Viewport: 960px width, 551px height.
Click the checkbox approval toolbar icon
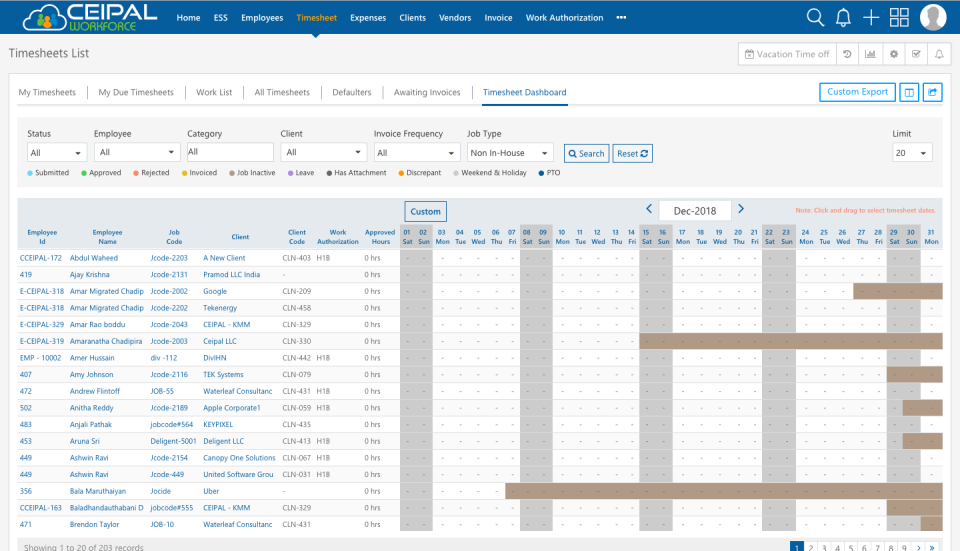[x=916, y=54]
